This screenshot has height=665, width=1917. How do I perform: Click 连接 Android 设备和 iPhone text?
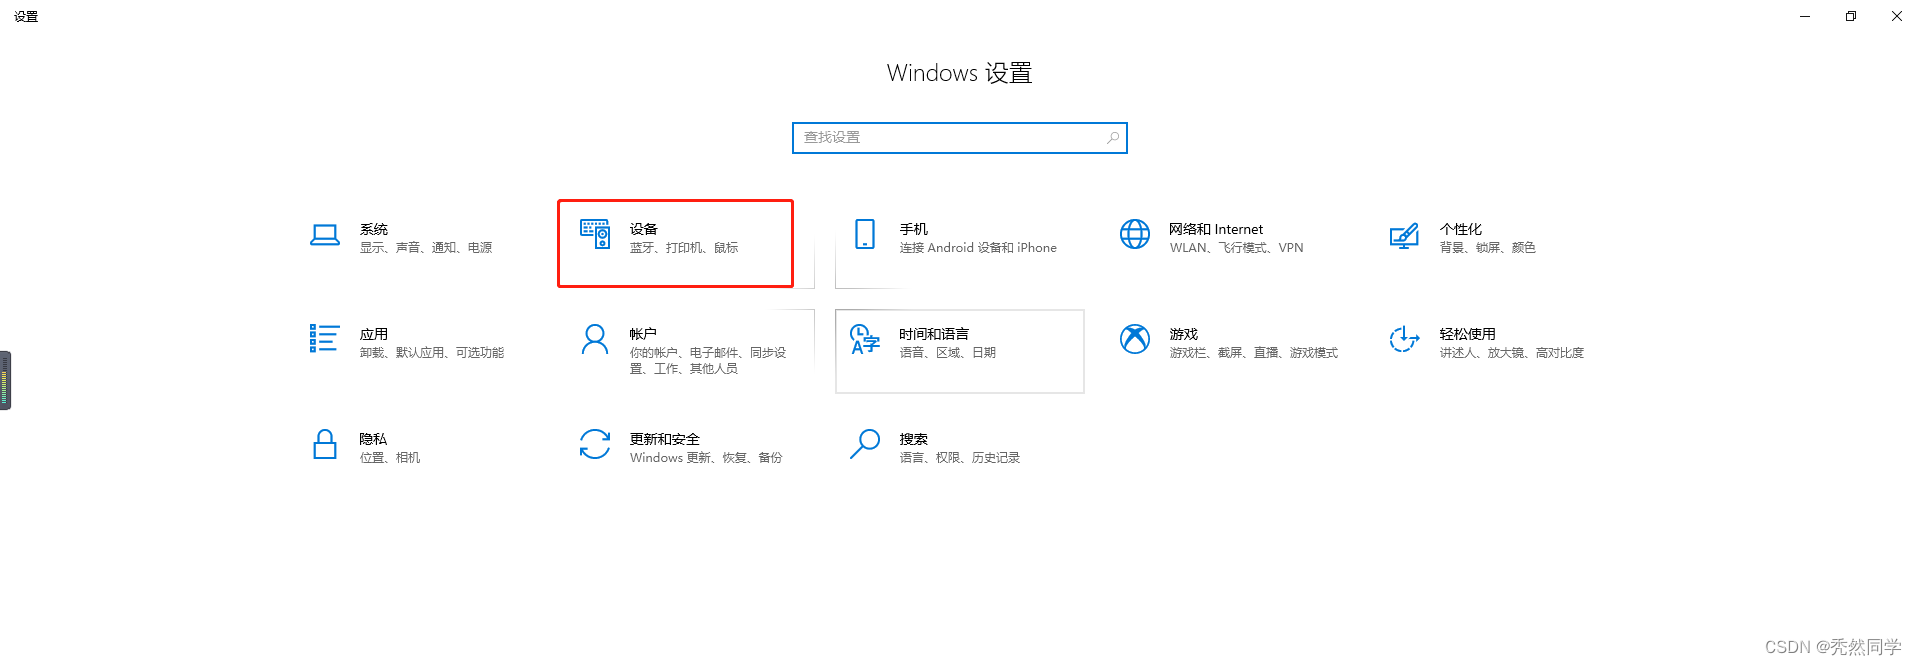pyautogui.click(x=978, y=248)
